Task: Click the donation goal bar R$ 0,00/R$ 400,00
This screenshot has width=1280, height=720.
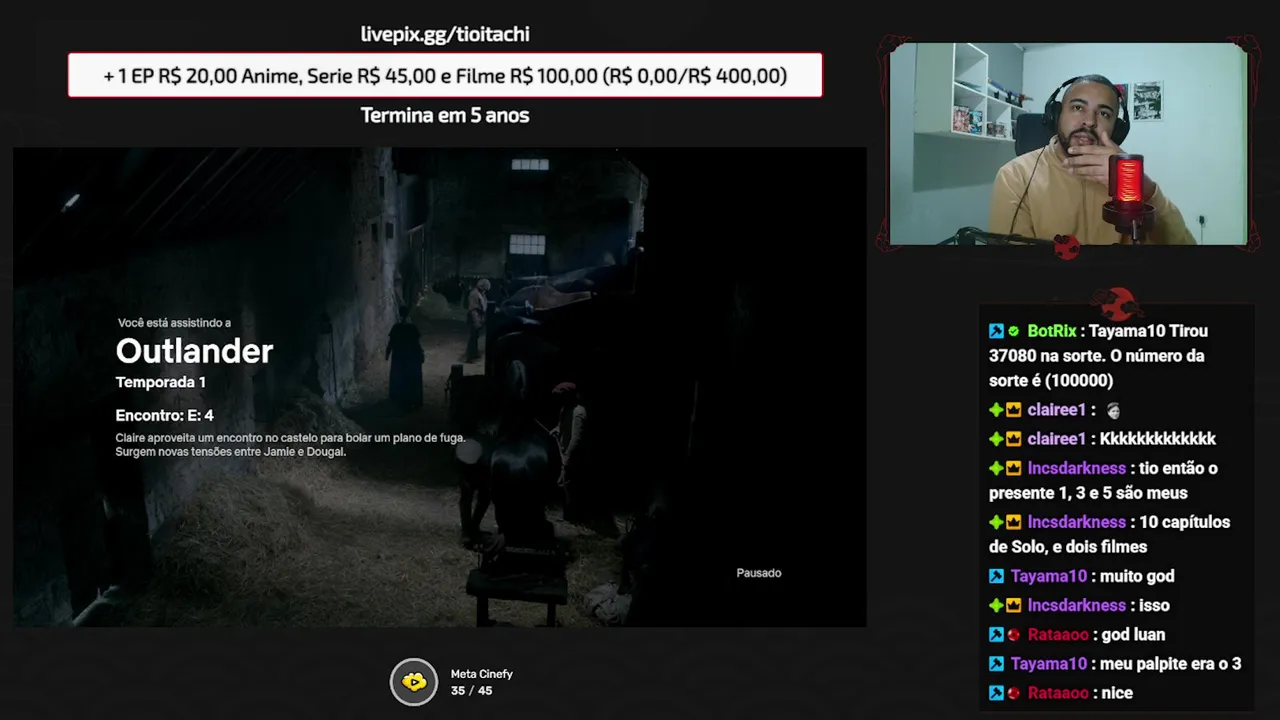Action: [x=445, y=75]
